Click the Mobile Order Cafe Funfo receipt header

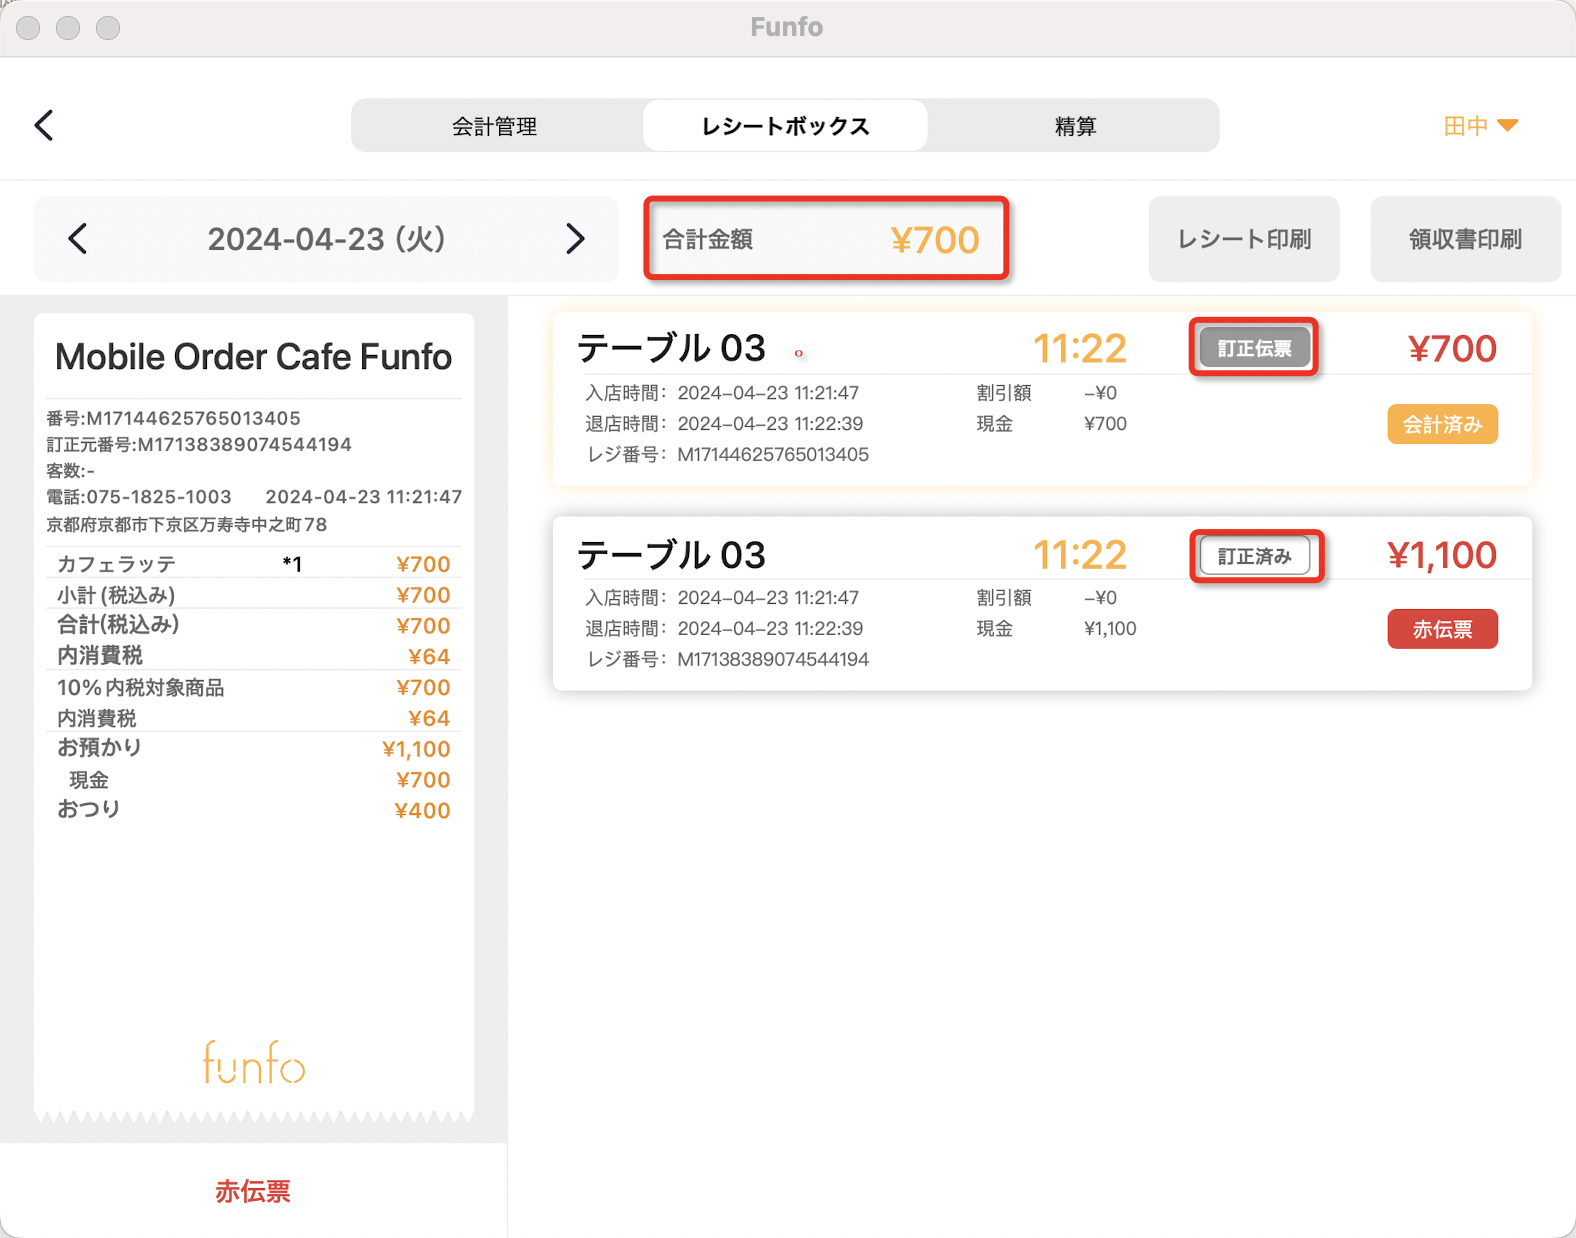(253, 357)
